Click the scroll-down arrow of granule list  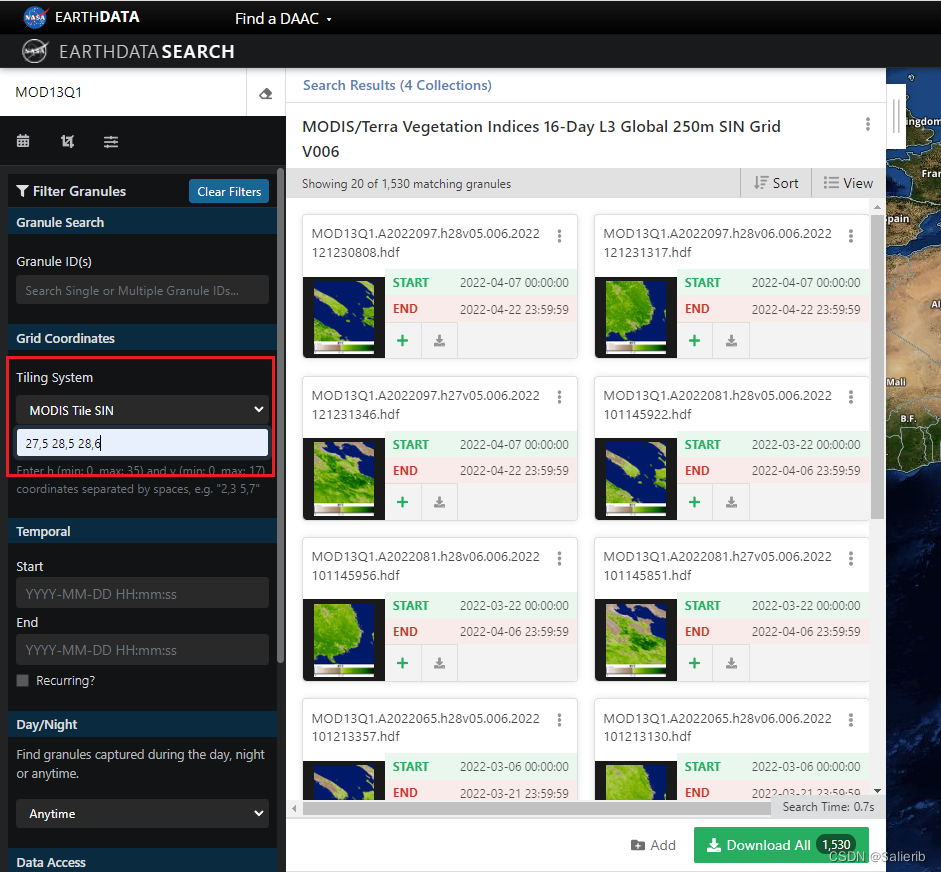coord(877,791)
